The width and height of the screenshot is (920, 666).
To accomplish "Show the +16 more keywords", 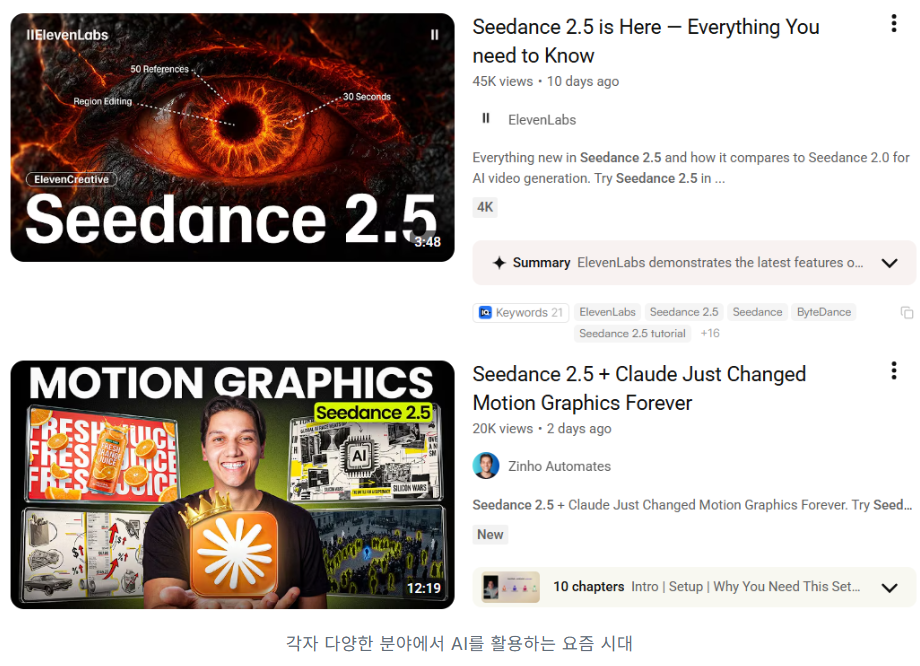I will [x=710, y=333].
